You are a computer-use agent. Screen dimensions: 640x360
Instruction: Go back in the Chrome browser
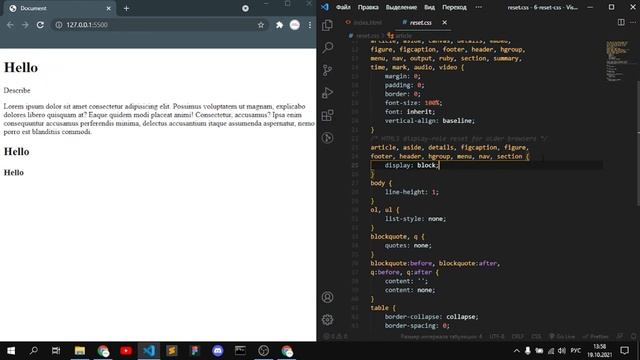click(x=10, y=25)
